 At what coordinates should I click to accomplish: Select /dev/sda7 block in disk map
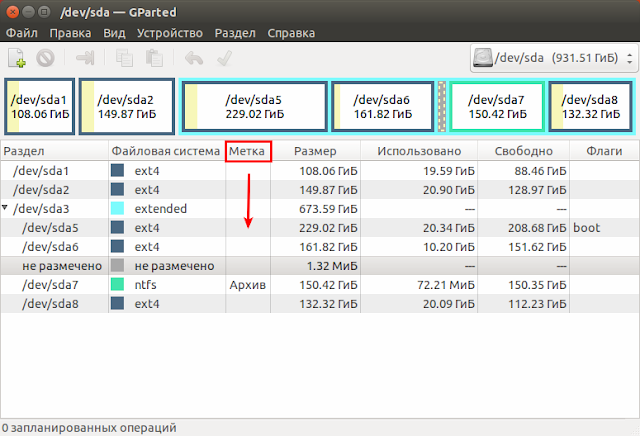pyautogui.click(x=497, y=107)
